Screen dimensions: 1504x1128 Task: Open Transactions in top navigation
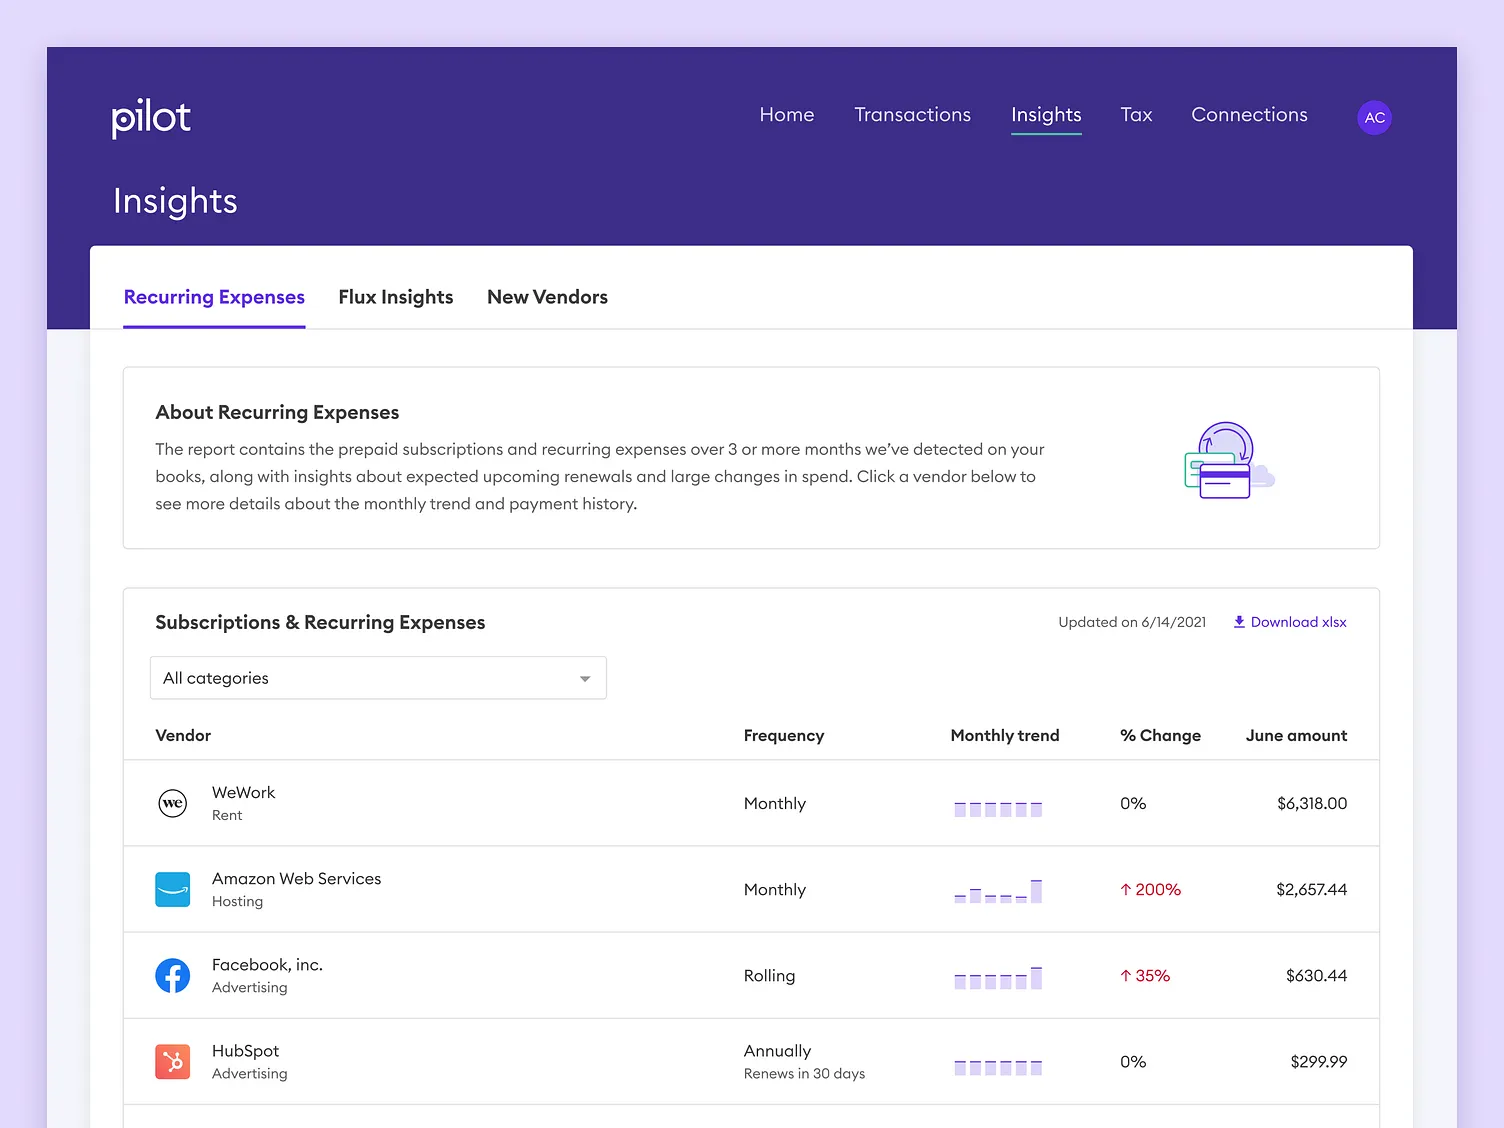click(912, 115)
